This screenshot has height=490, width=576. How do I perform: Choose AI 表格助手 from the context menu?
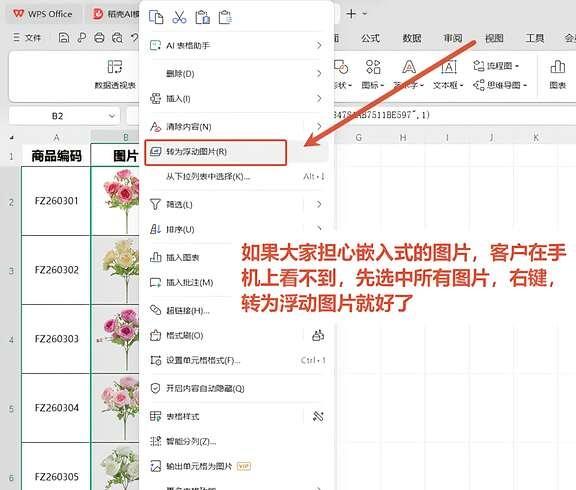point(235,46)
